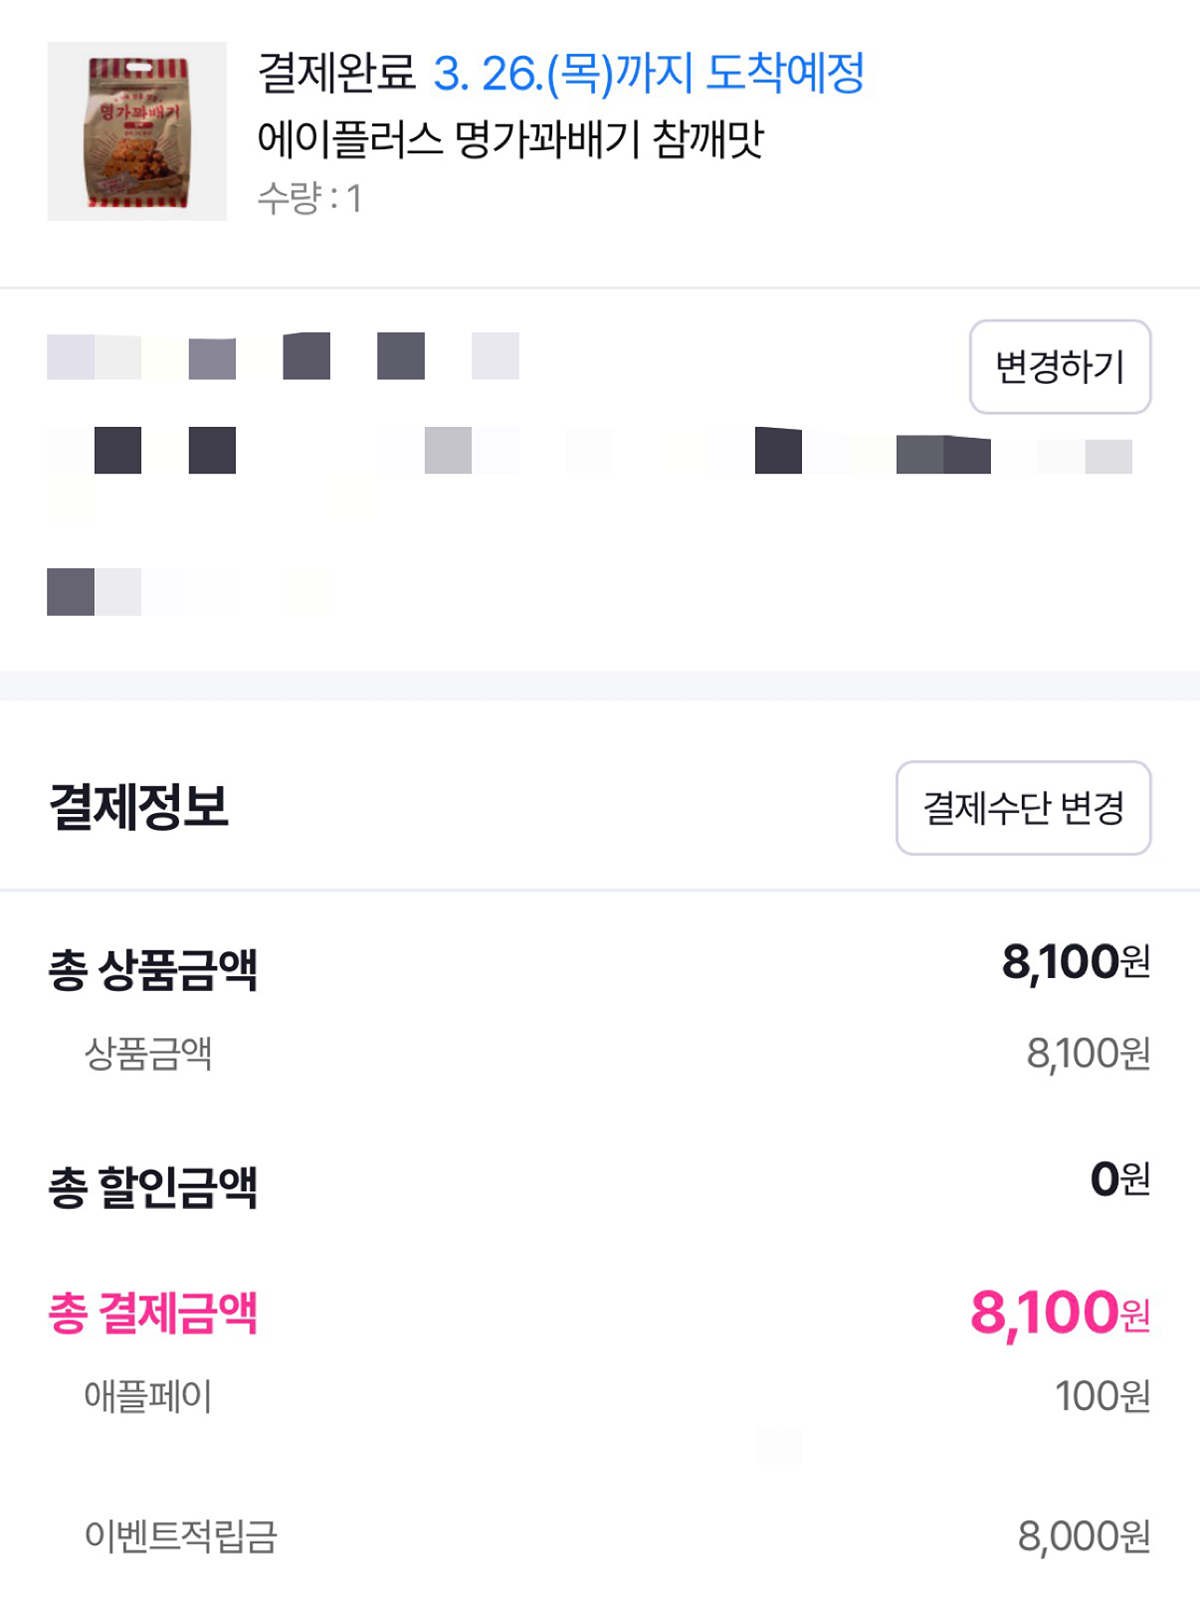The width and height of the screenshot is (1200, 1614).
Task: Select the 애플페이 payment method row
Action: click(148, 1396)
